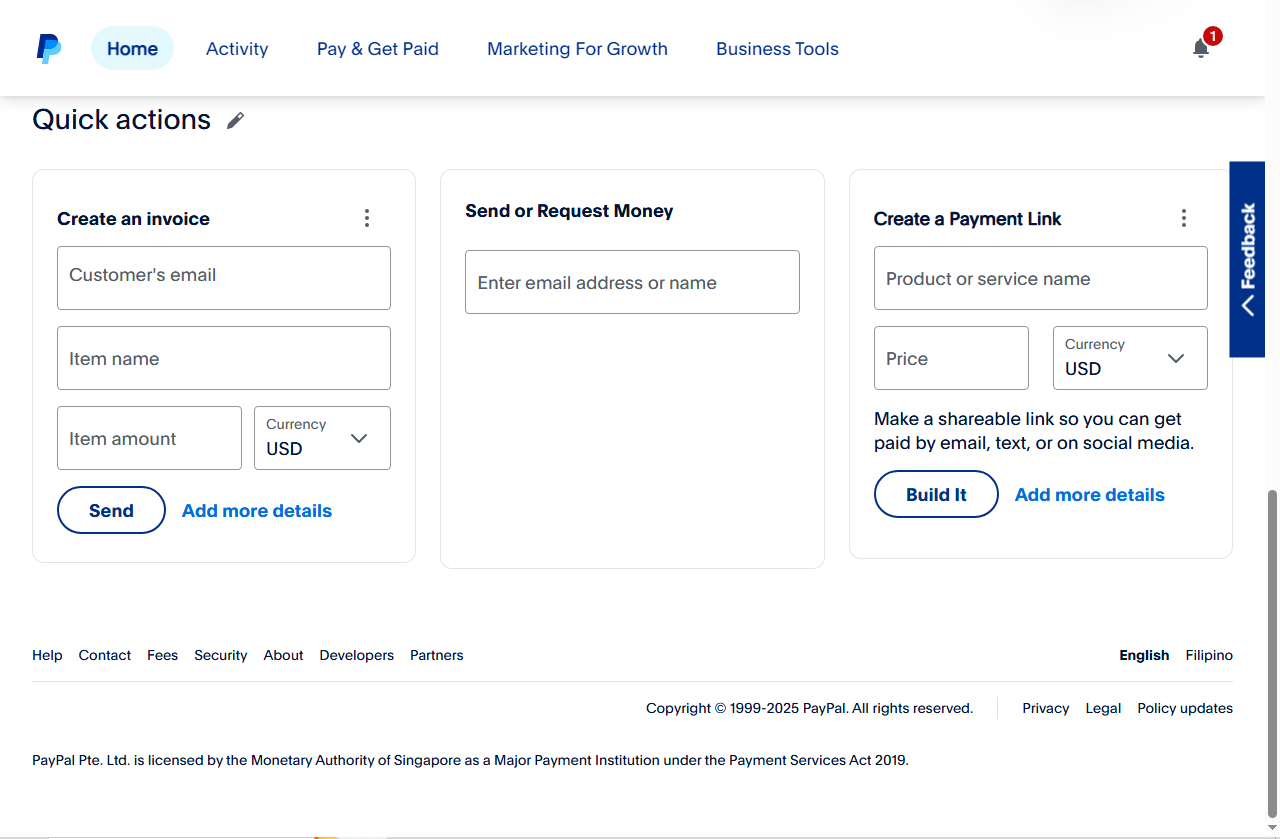Click the Send or Request Money heading

tap(569, 211)
